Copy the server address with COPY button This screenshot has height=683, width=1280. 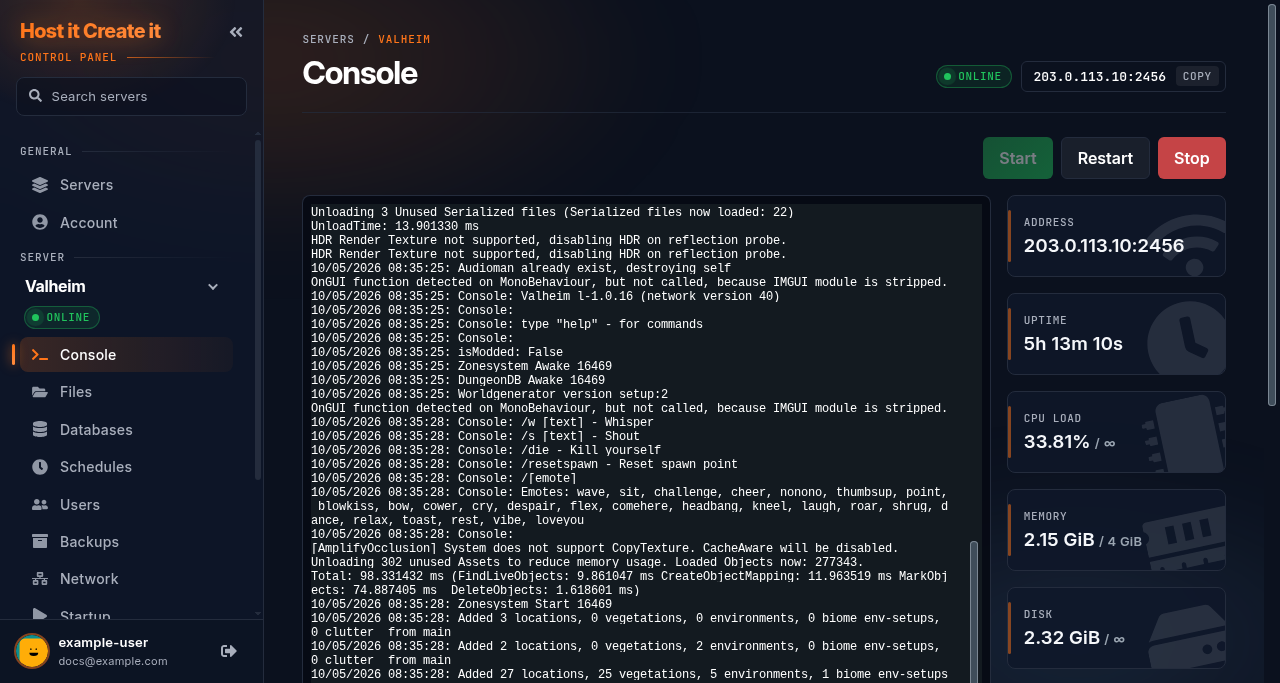coord(1196,77)
